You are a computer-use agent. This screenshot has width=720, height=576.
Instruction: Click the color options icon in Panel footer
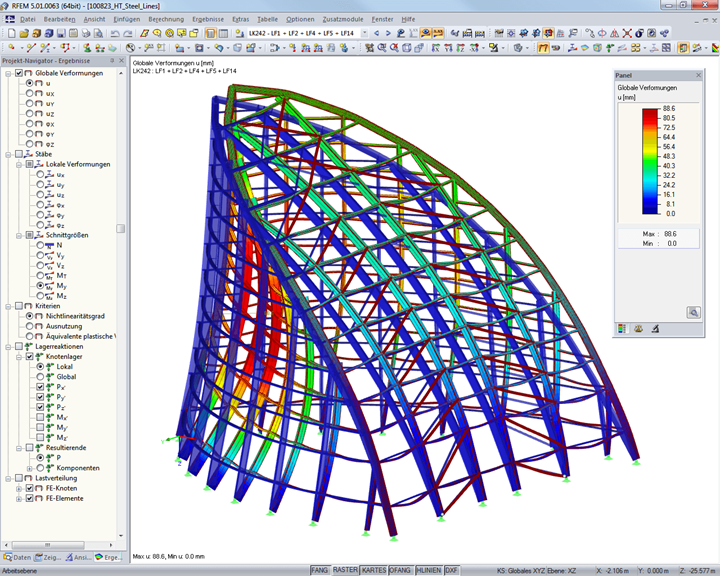click(x=622, y=328)
